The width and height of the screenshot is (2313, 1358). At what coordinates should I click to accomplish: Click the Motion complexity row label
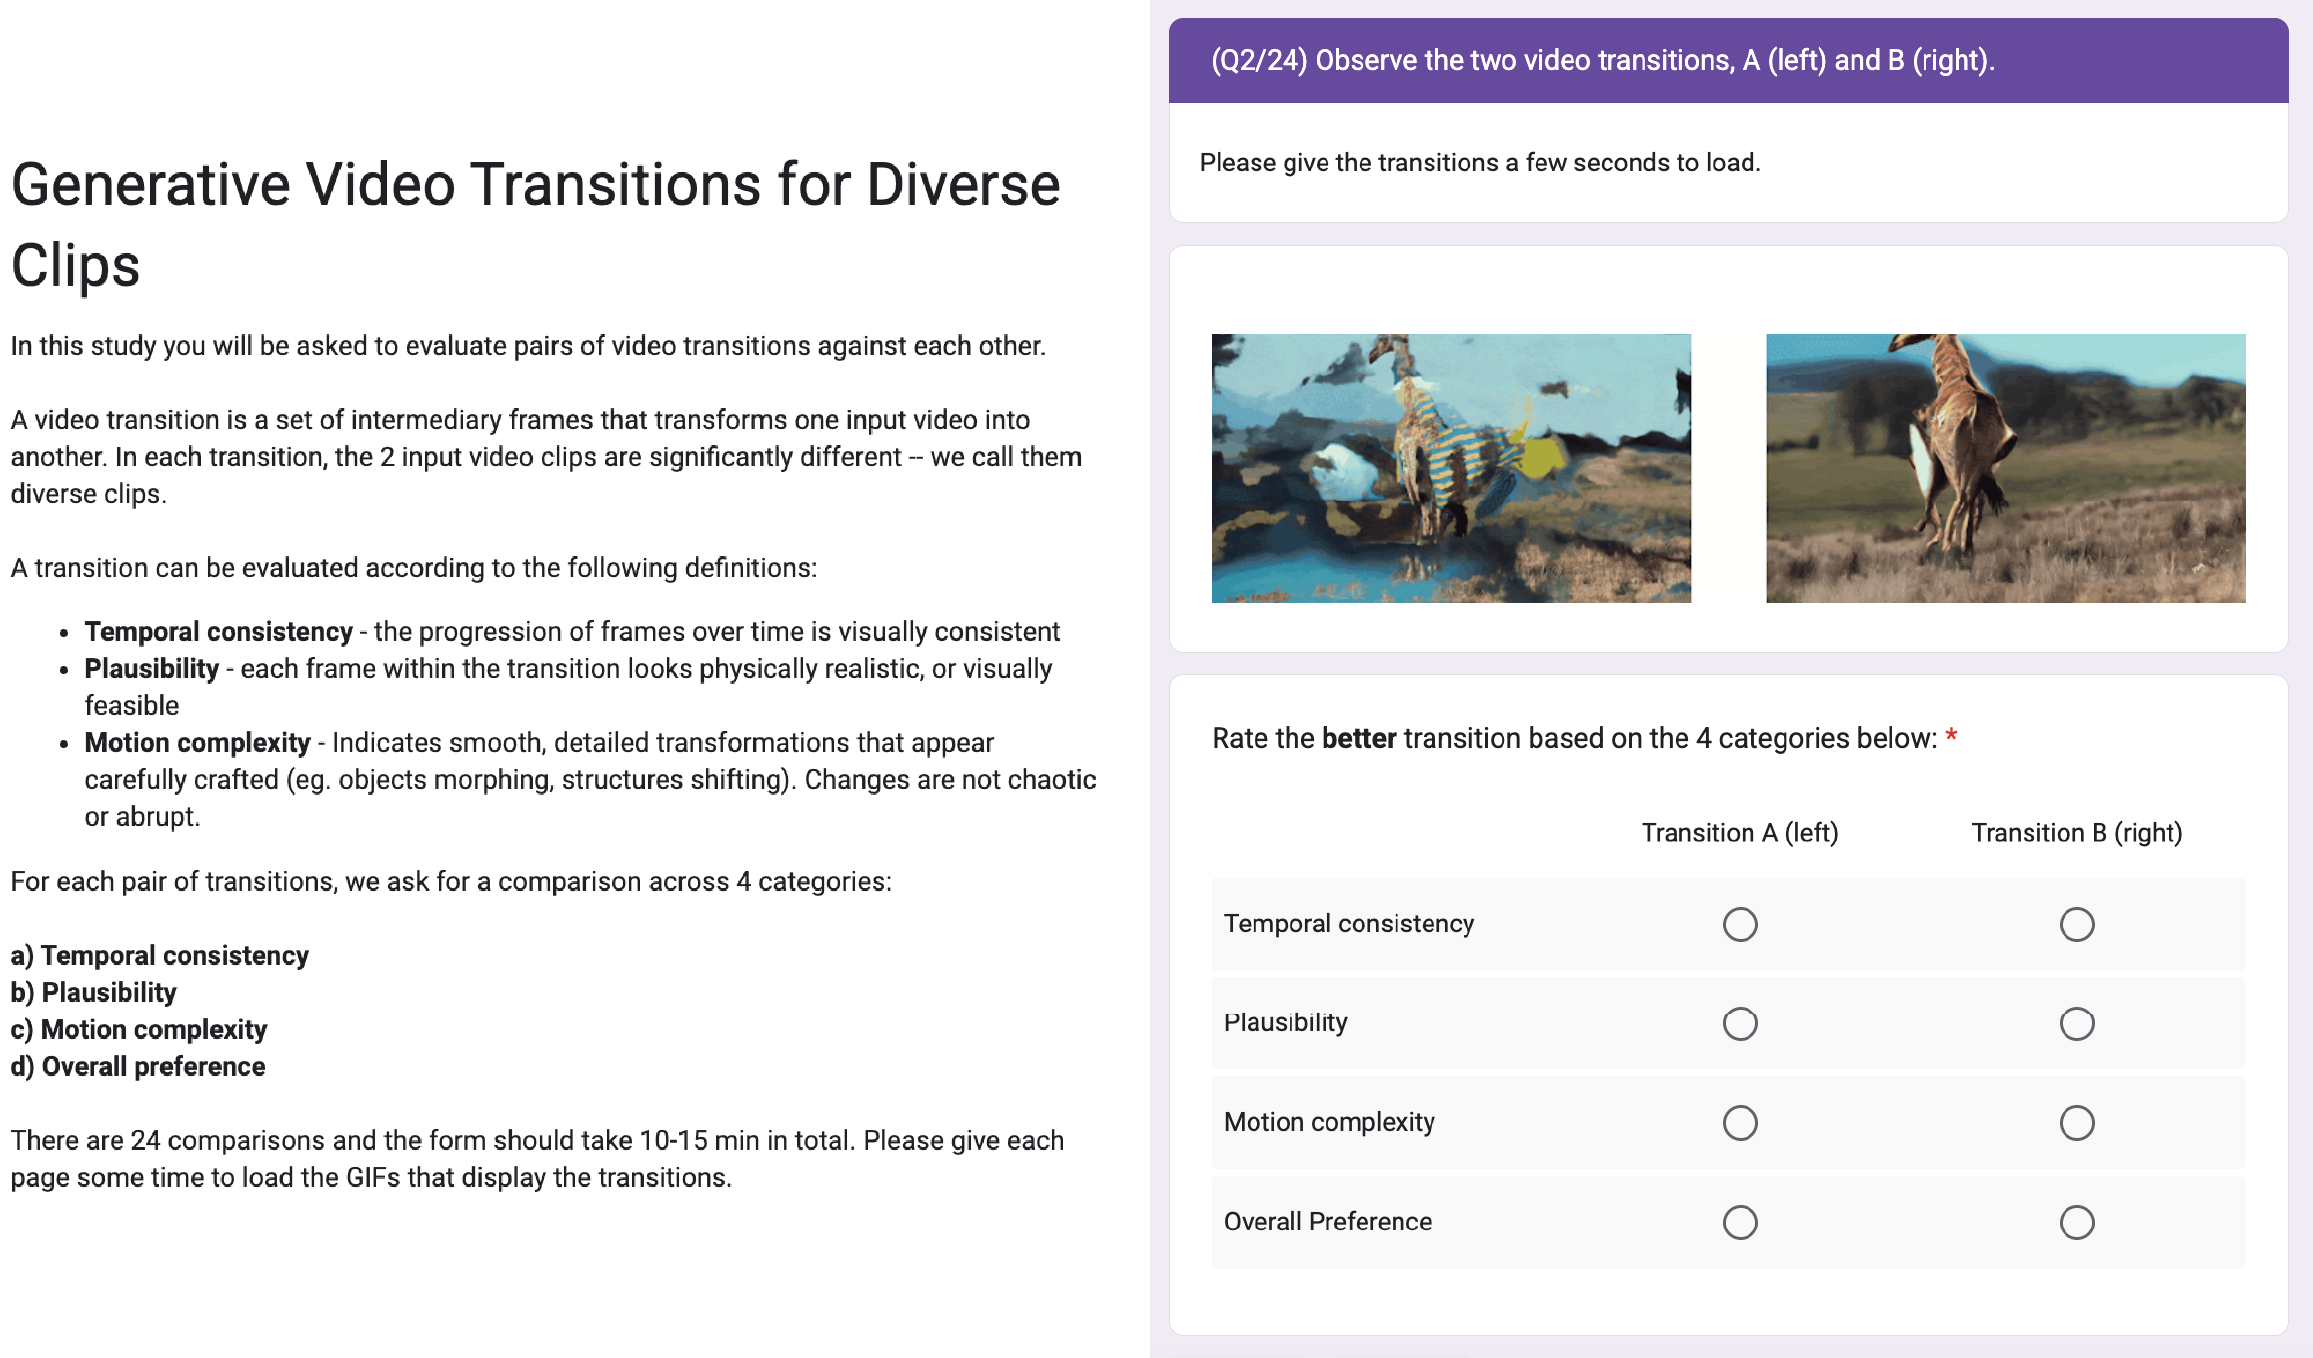pos(1328,1122)
